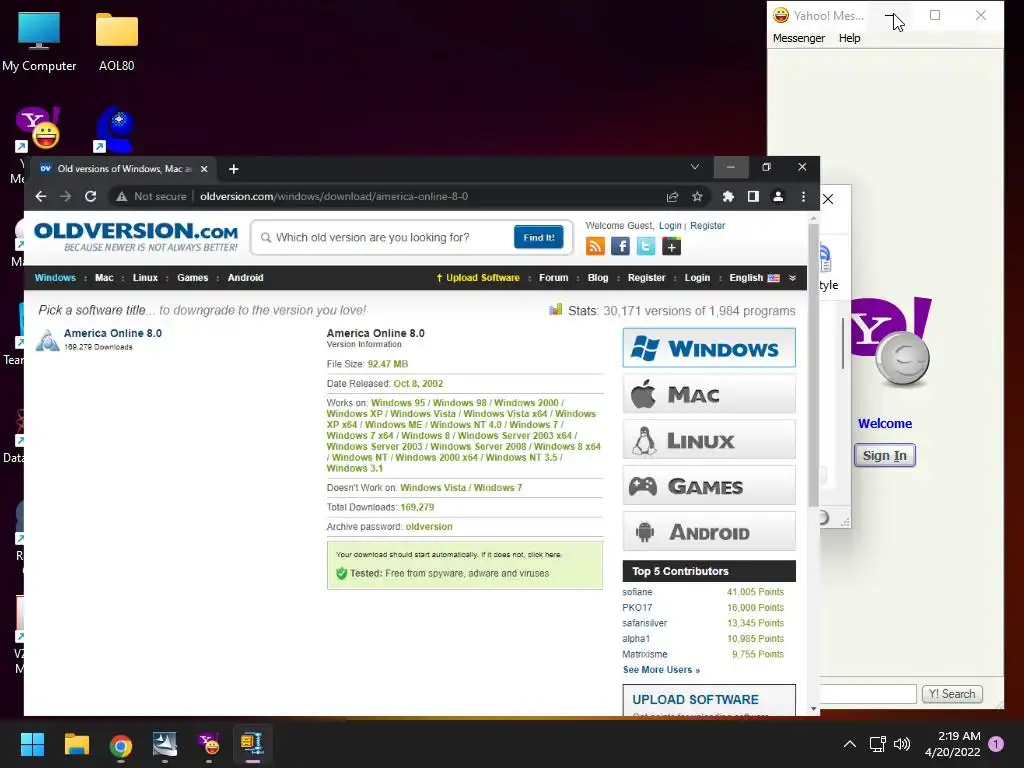Click Sign In in Yahoo Messenger
This screenshot has height=768, width=1024.
[x=884, y=455]
